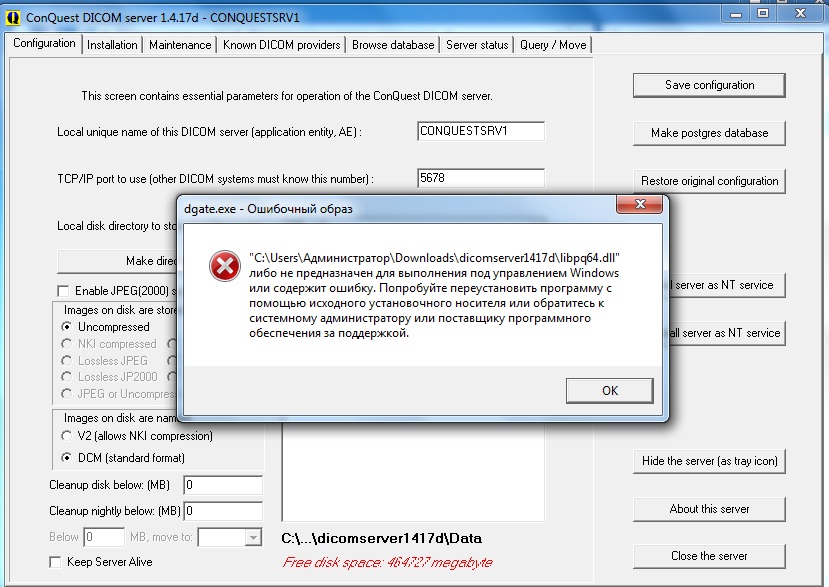
Task: Click Close the server button
Action: tap(709, 556)
